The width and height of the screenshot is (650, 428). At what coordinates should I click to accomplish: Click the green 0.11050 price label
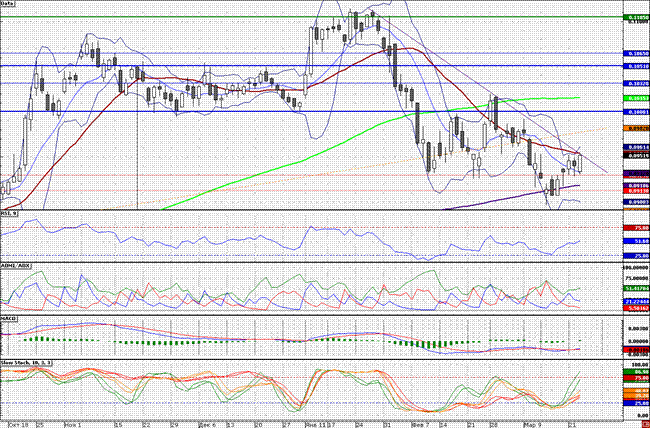[x=636, y=18]
